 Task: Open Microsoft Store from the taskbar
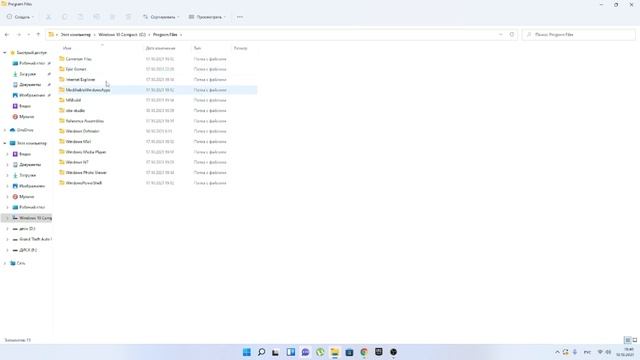tap(349, 352)
